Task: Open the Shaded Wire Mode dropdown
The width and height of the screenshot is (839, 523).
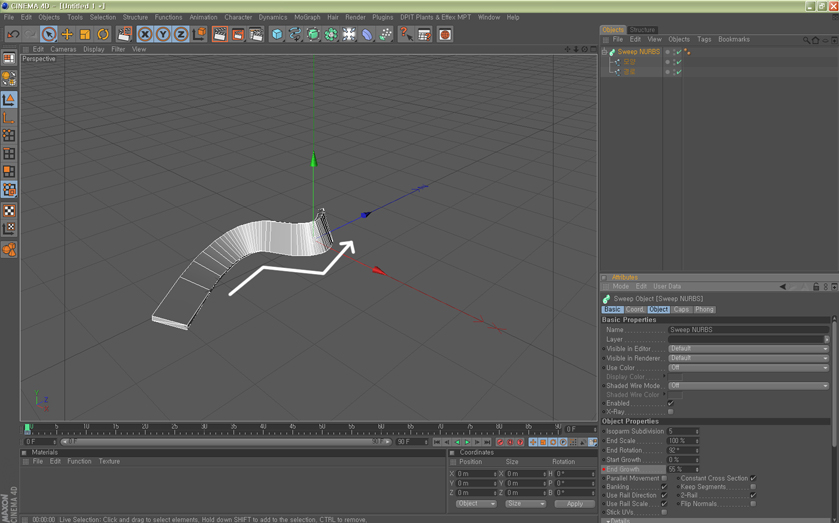Action: click(748, 385)
